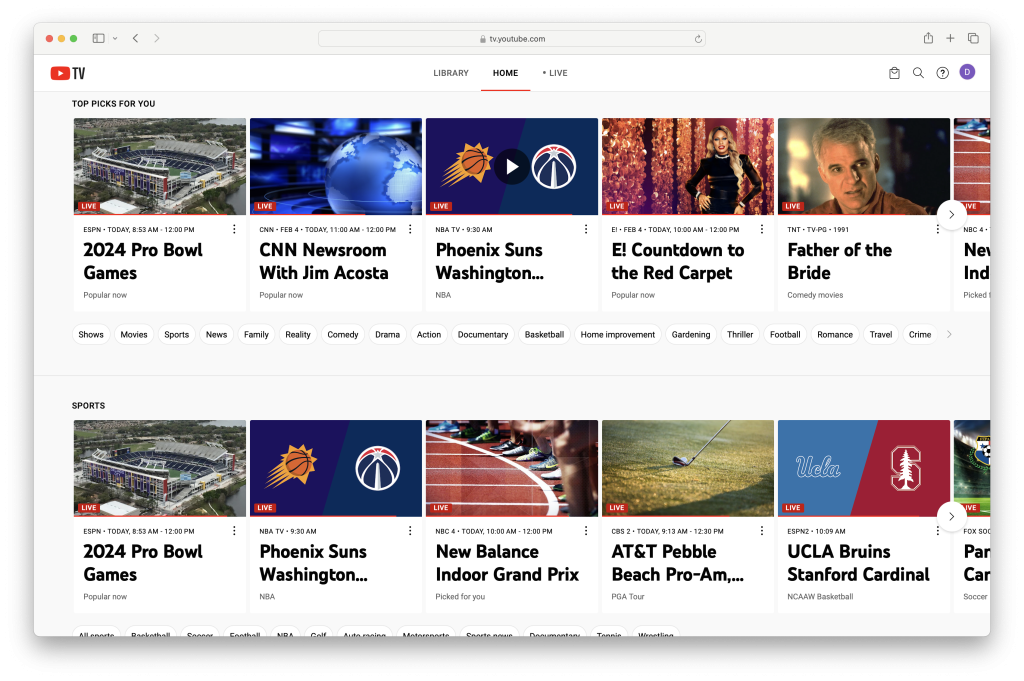Viewport: 1024px width, 681px height.
Task: Select the Home tab
Action: coord(505,73)
